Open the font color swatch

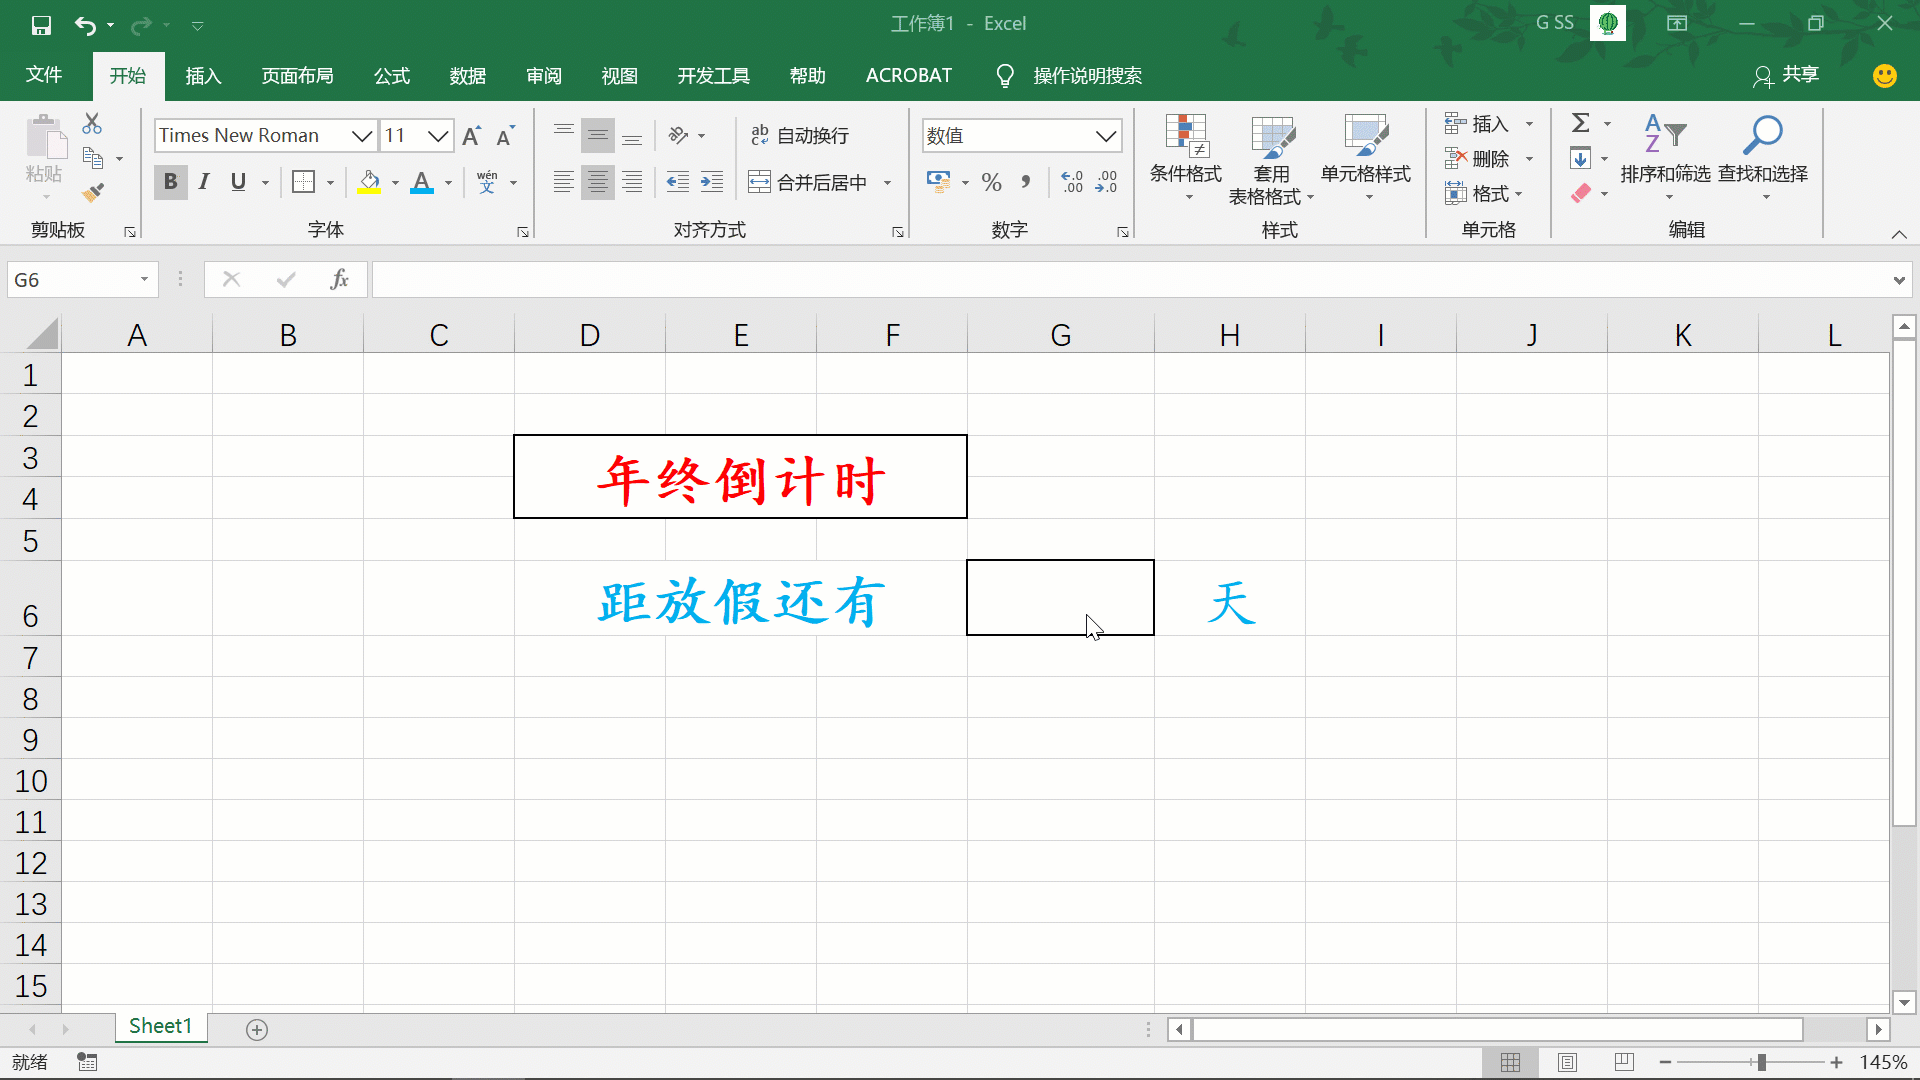point(423,182)
